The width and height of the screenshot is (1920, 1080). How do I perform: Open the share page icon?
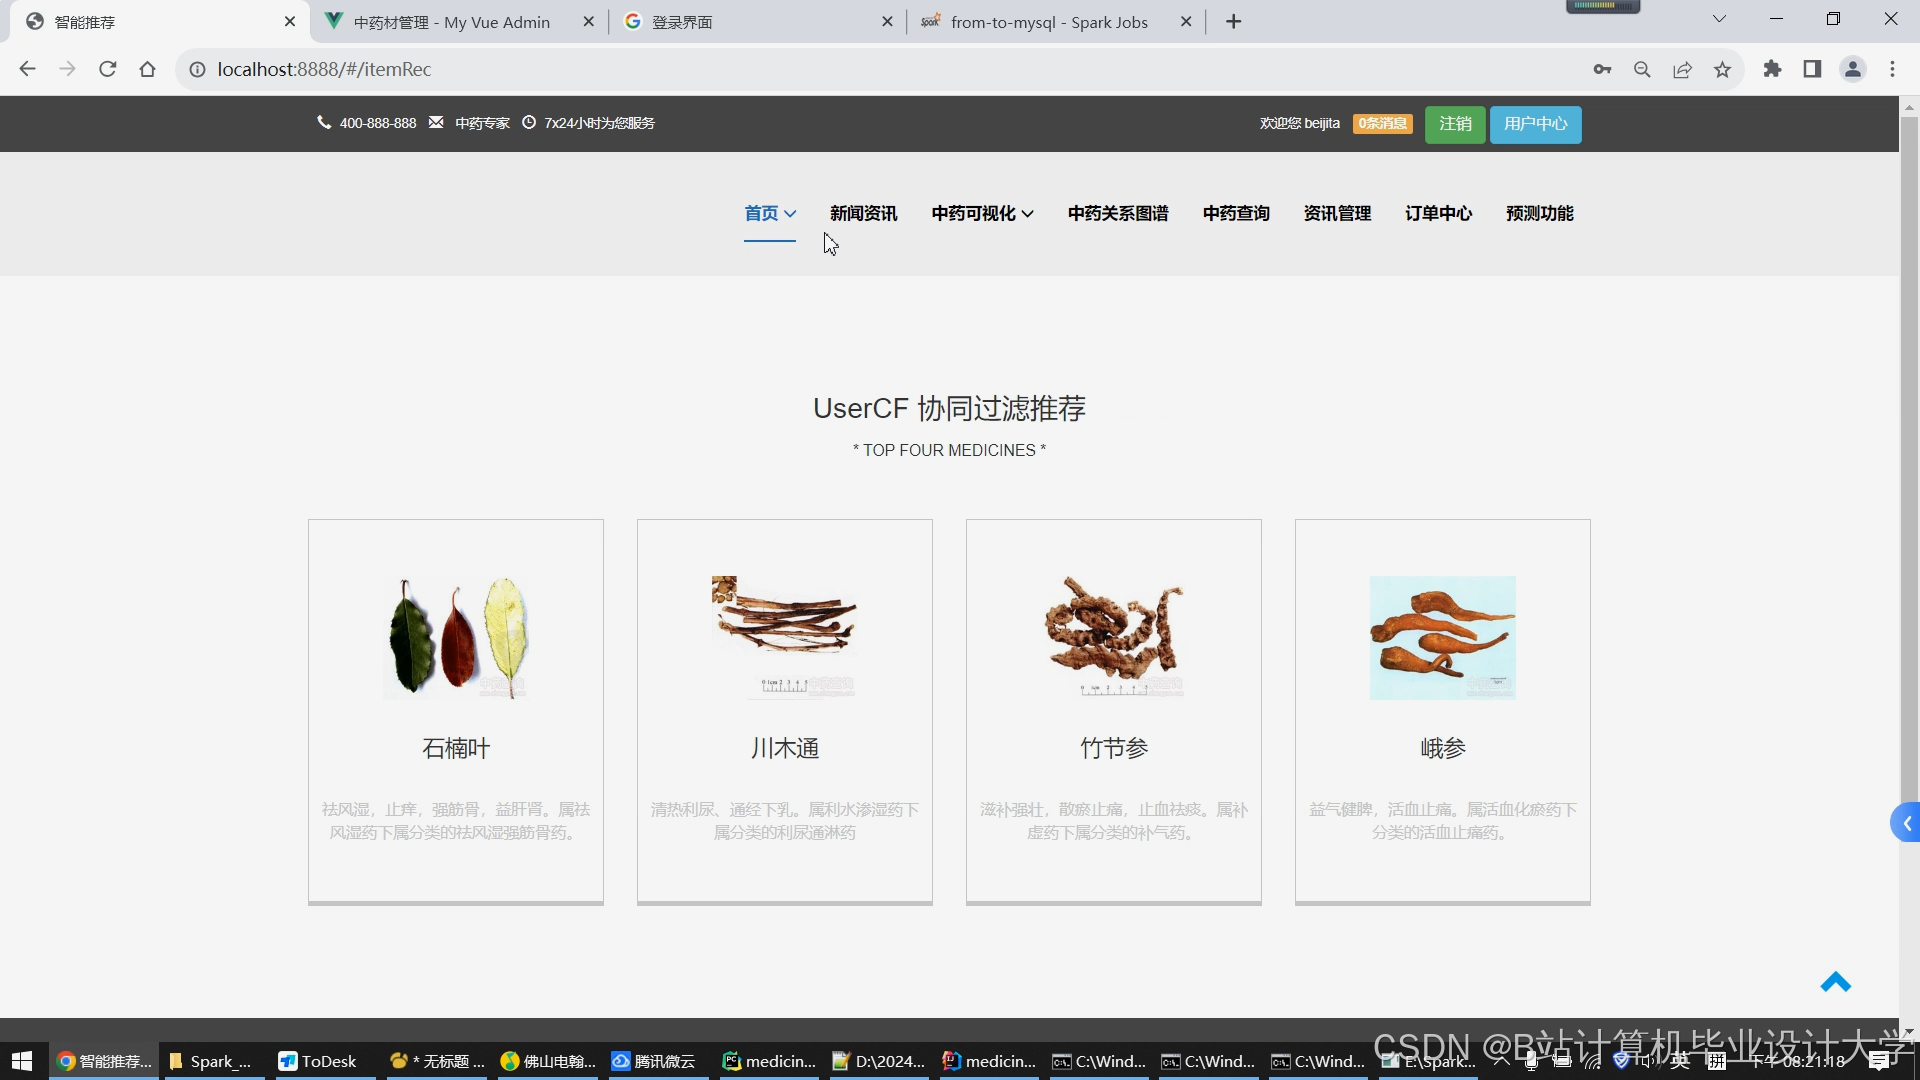coord(1682,70)
